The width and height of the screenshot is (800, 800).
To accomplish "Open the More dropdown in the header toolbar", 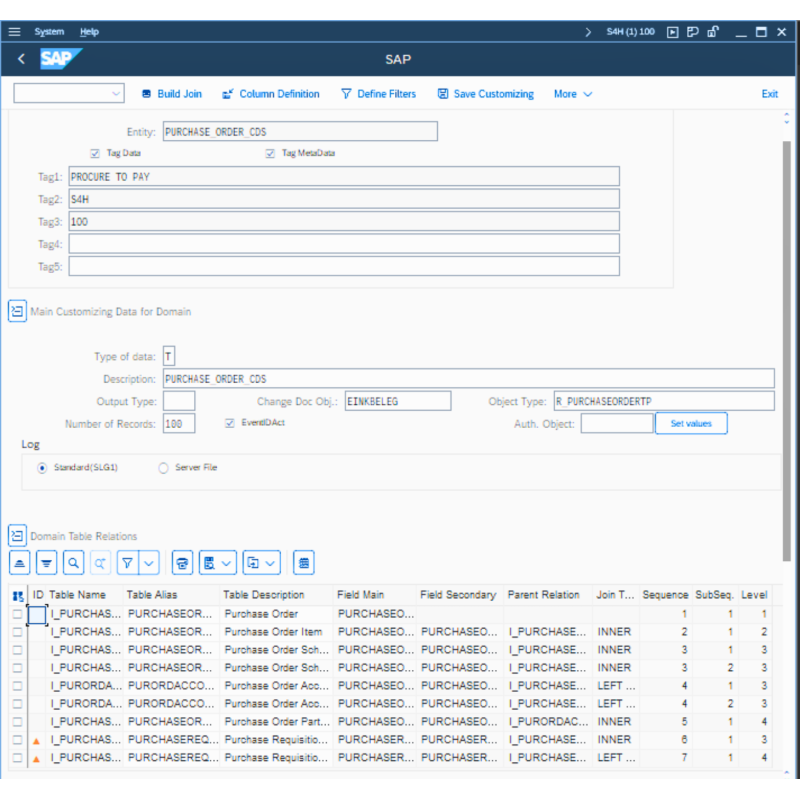I will [x=572, y=93].
